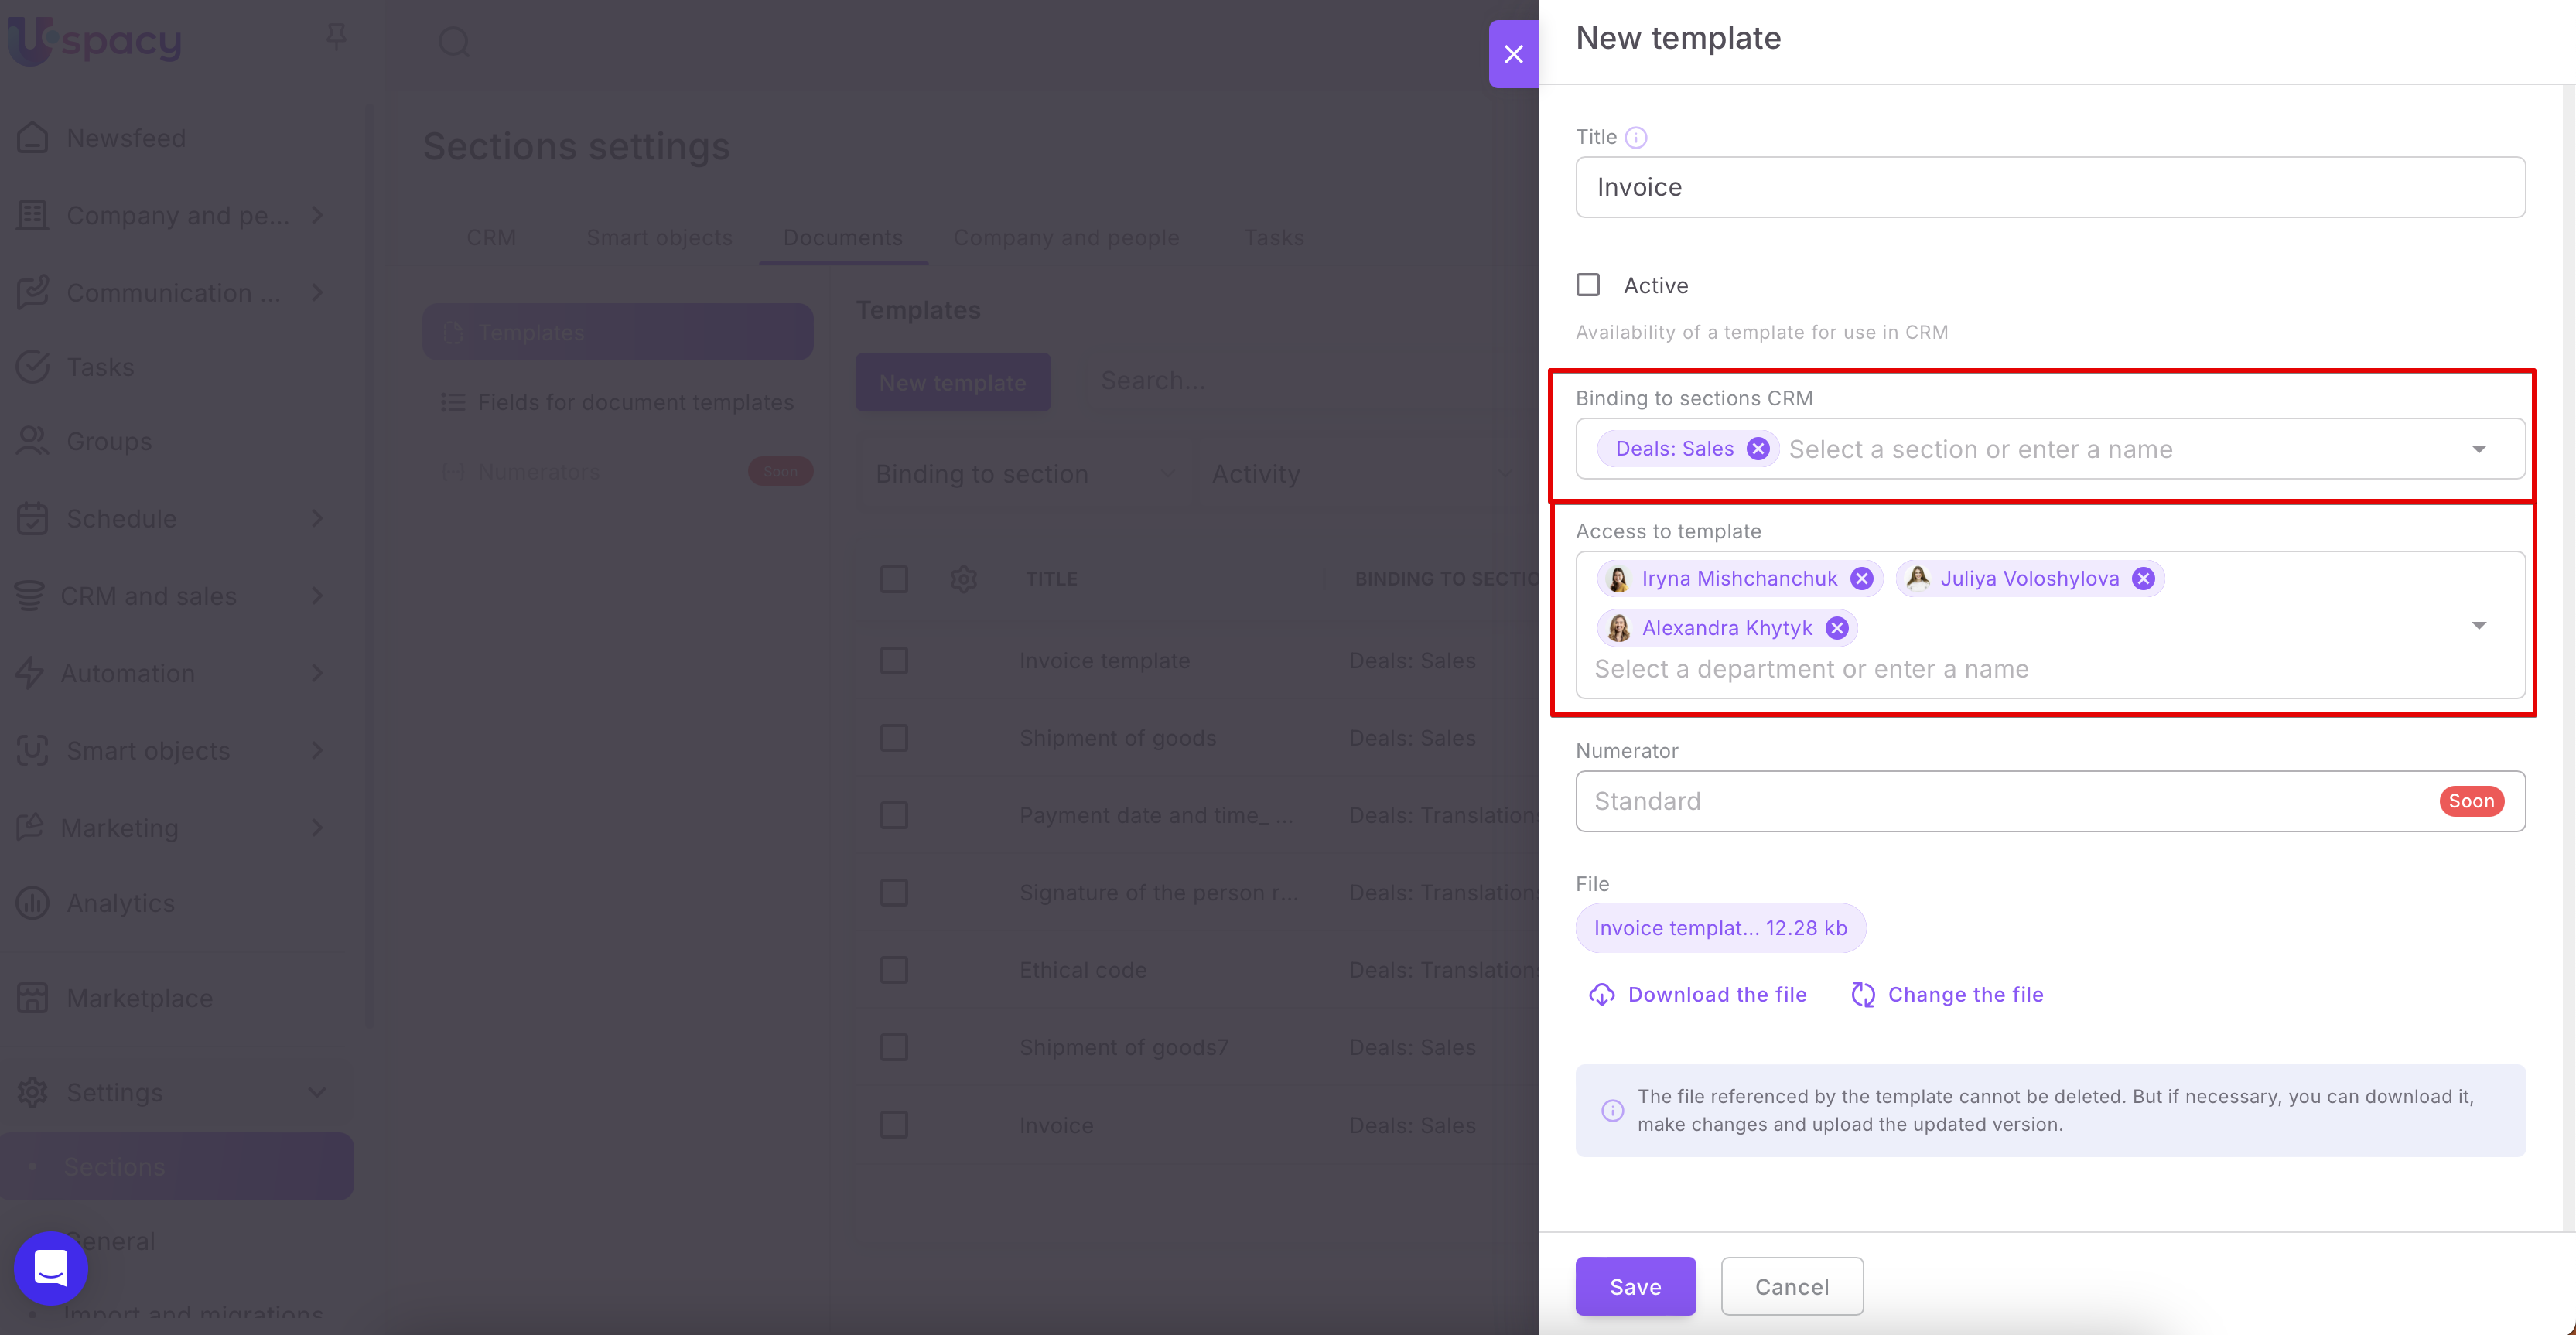Click the Change the file link
Image resolution: width=2576 pixels, height=1335 pixels.
click(x=1964, y=995)
